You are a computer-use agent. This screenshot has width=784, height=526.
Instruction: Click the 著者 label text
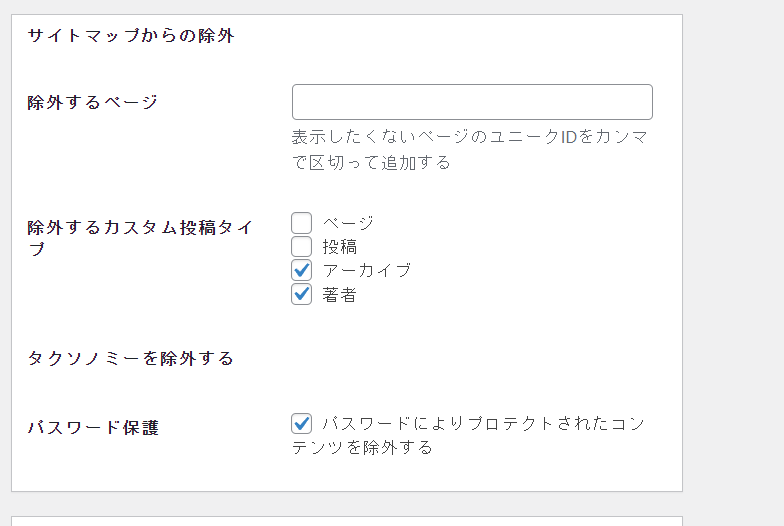click(340, 294)
